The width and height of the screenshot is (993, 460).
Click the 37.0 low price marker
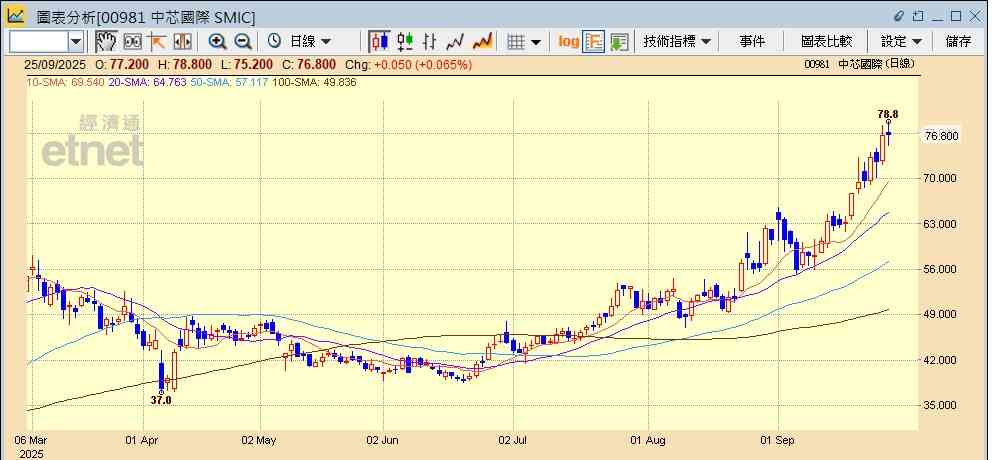tap(161, 400)
